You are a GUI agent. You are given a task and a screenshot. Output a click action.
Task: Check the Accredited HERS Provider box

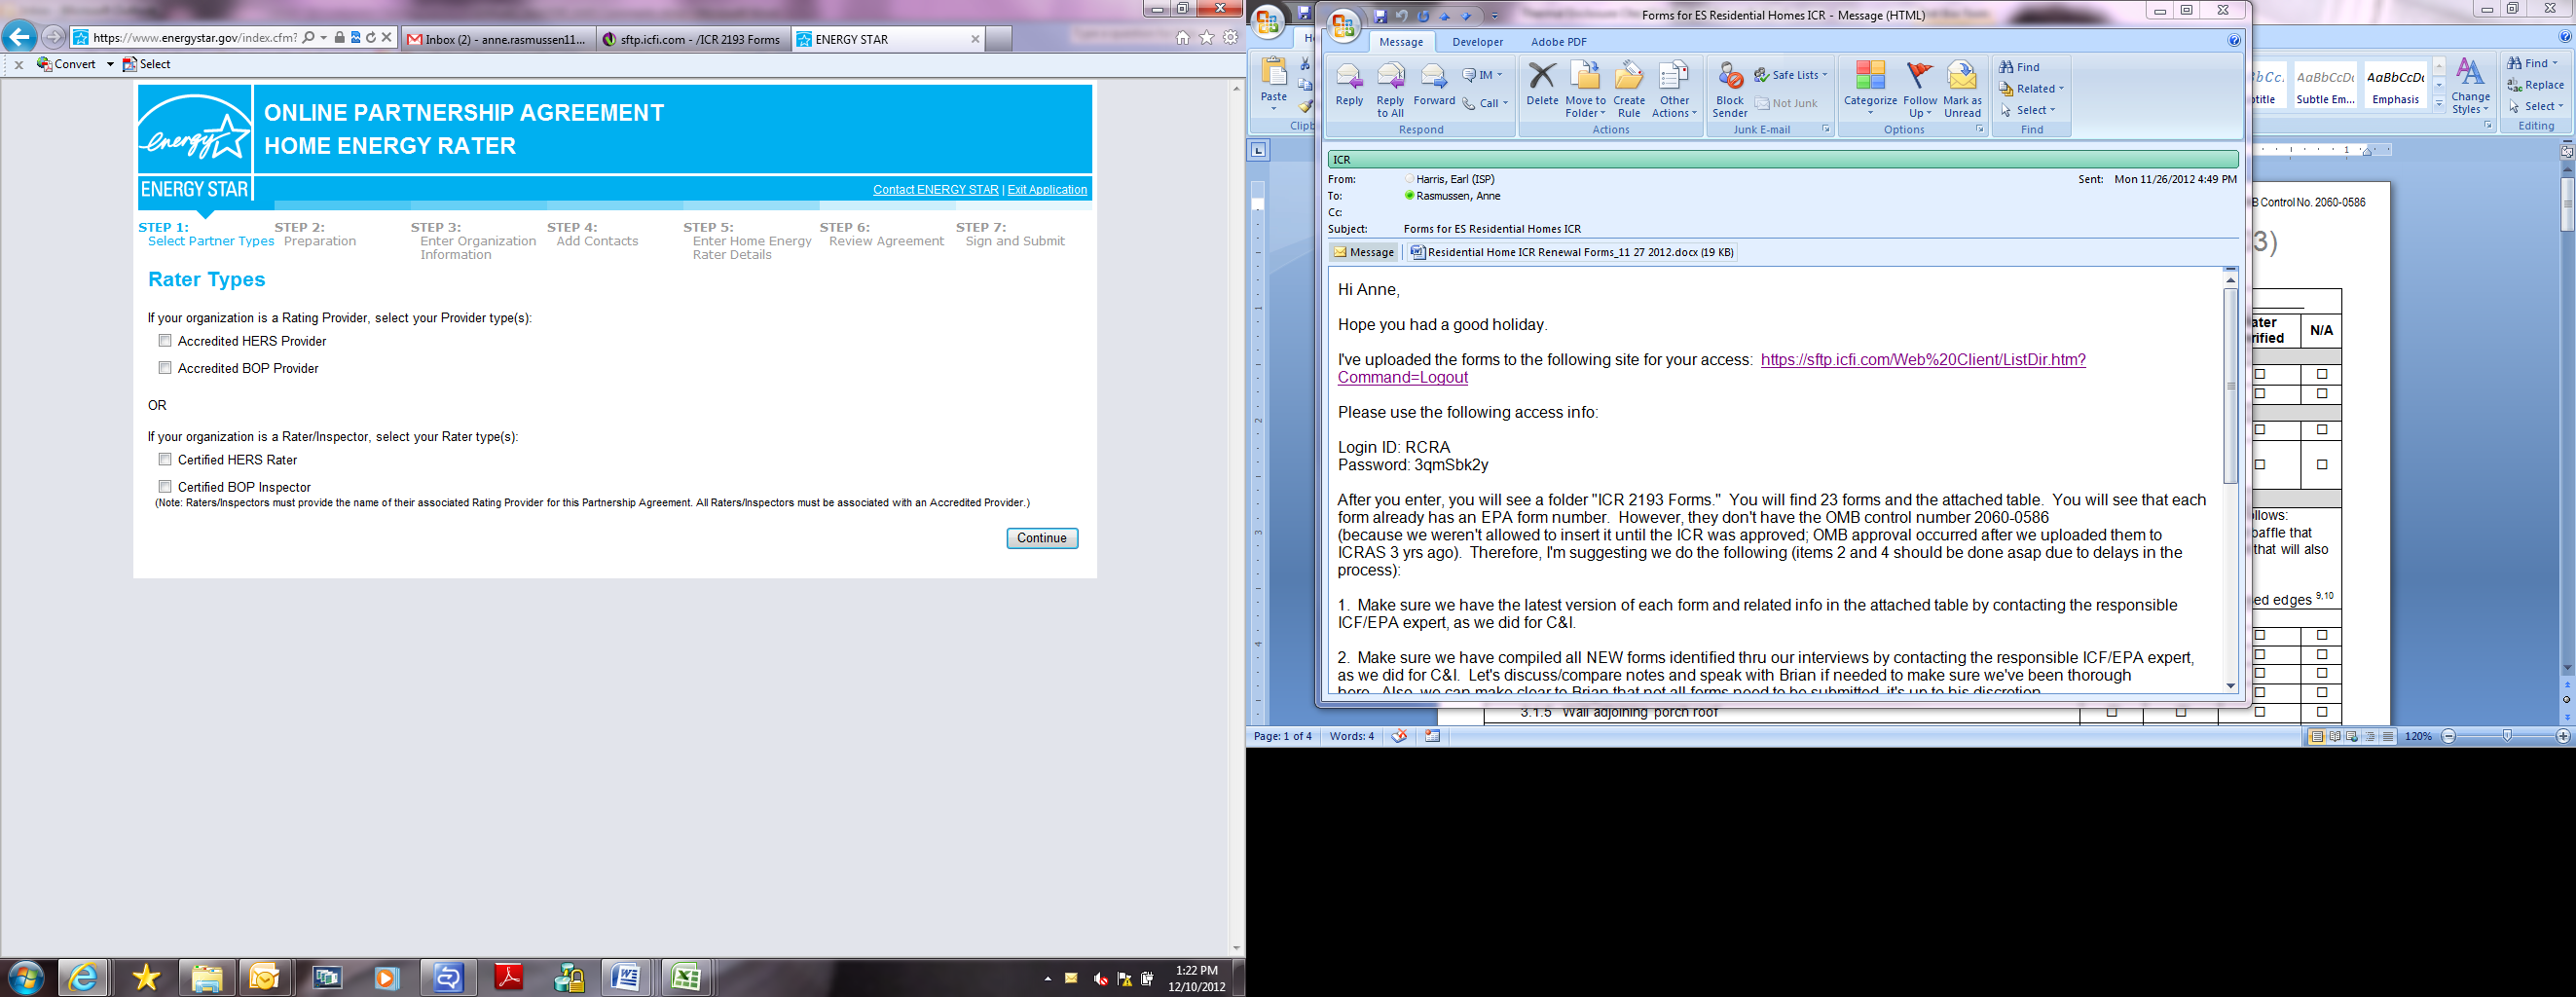point(165,341)
